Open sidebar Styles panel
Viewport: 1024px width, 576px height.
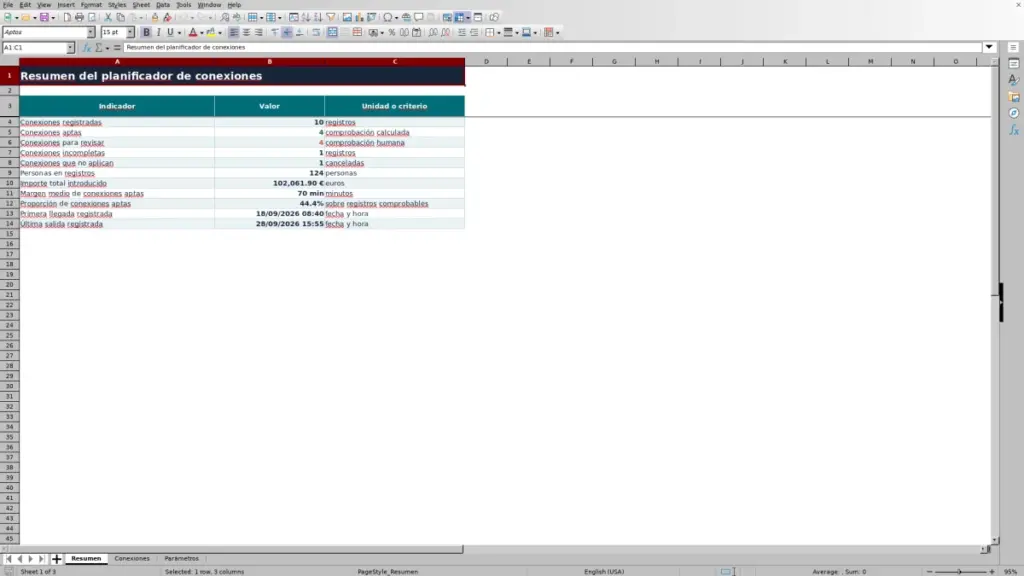tap(1014, 80)
